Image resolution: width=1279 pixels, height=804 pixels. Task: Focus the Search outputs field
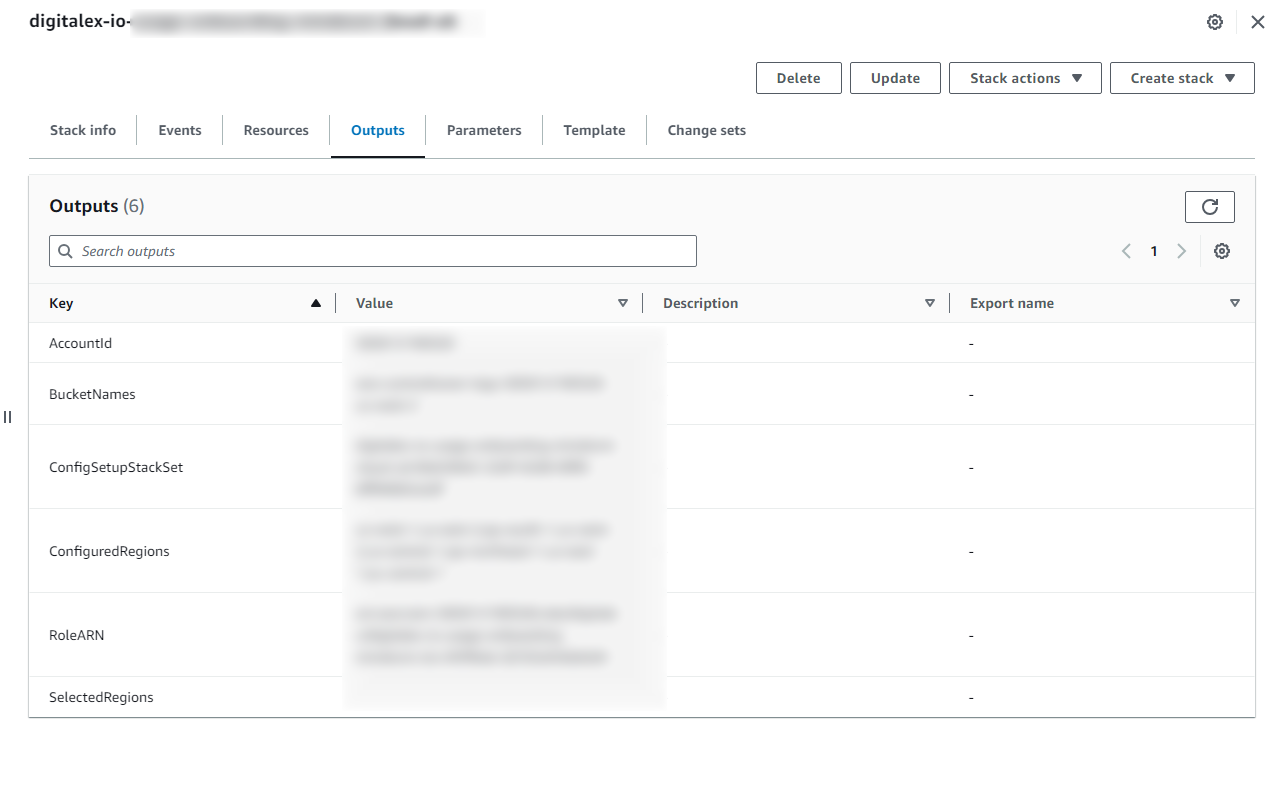[x=373, y=251]
